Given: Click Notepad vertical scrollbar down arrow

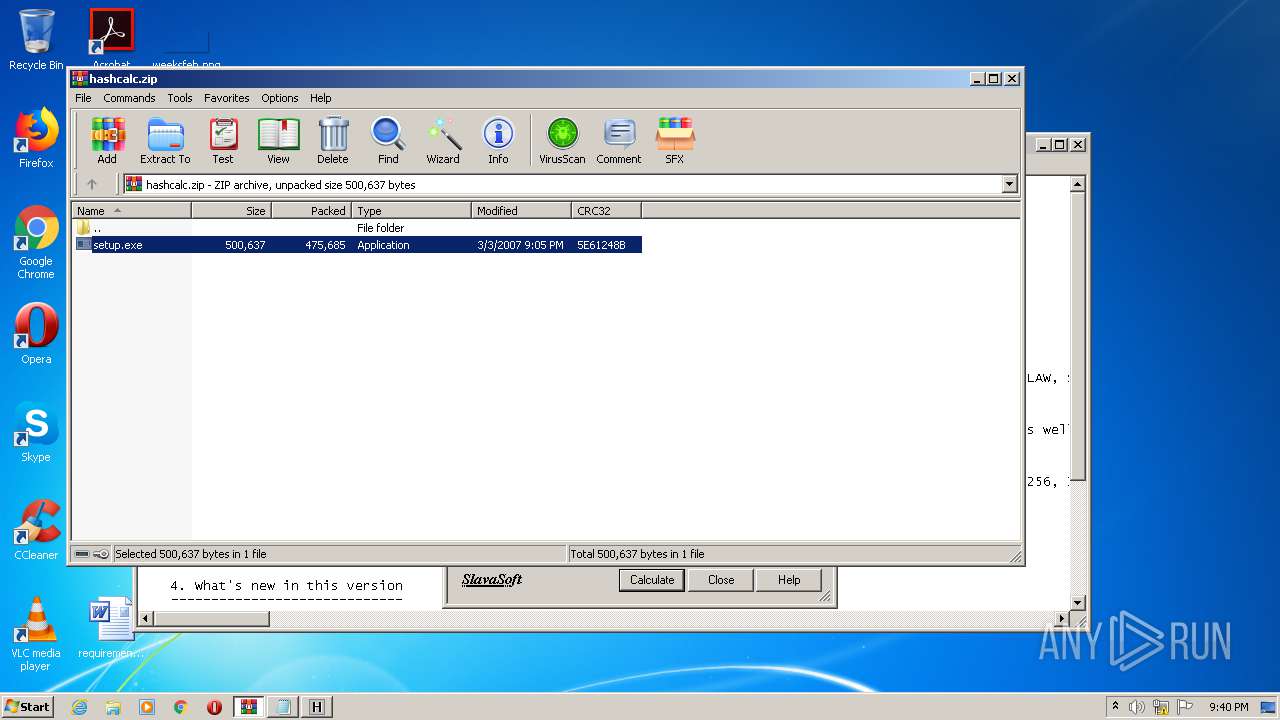Looking at the screenshot, I should click(x=1077, y=603).
